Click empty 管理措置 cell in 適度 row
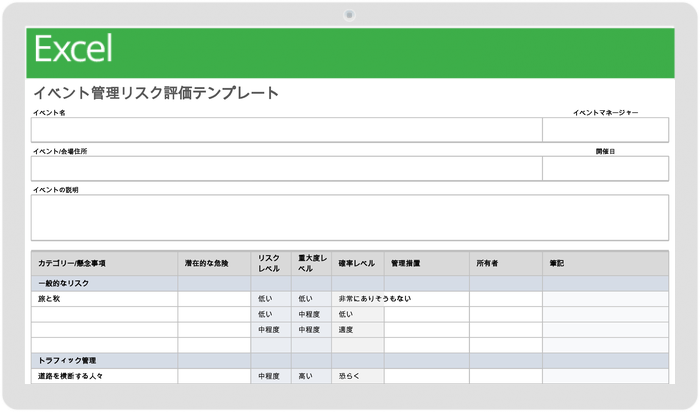700x412 pixels. pyautogui.click(x=427, y=330)
